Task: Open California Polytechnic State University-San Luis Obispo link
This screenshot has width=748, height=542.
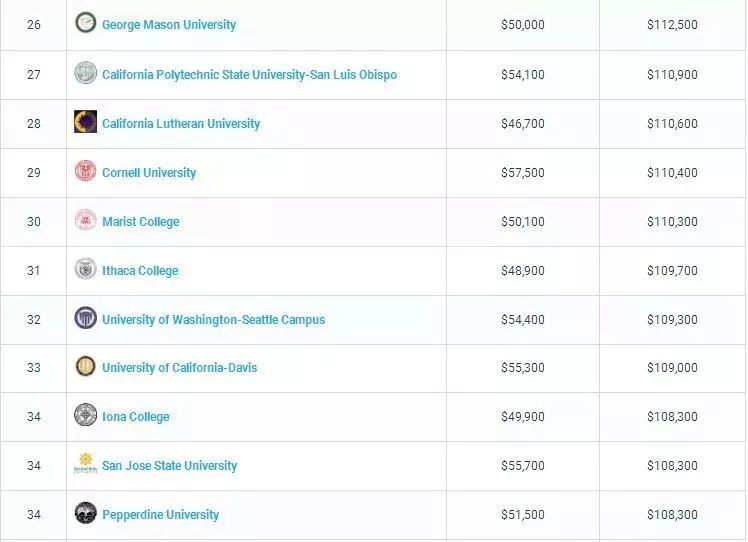Action: click(x=249, y=75)
